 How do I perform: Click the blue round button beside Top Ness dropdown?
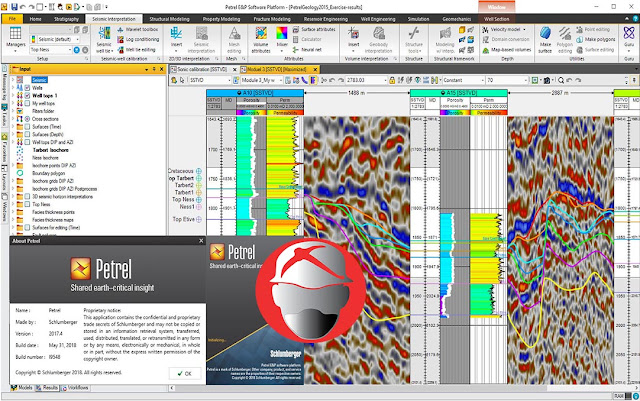pos(76,50)
